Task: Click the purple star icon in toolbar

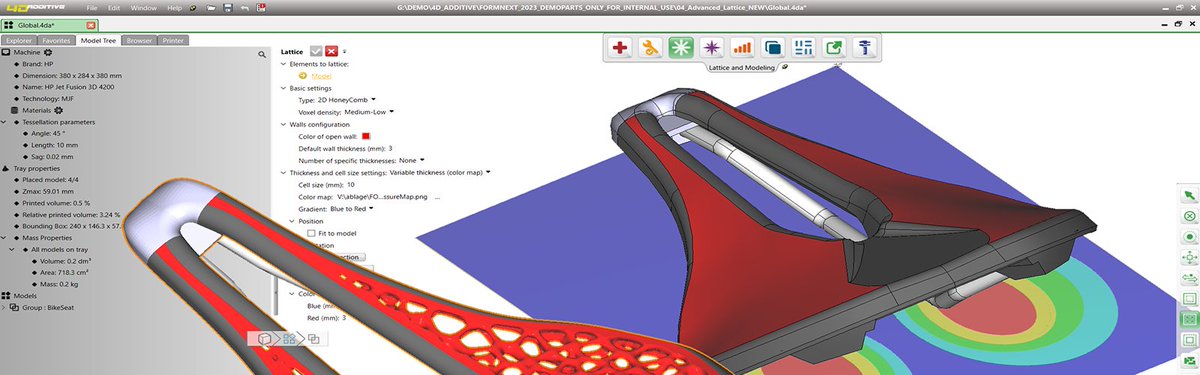Action: pyautogui.click(x=711, y=47)
